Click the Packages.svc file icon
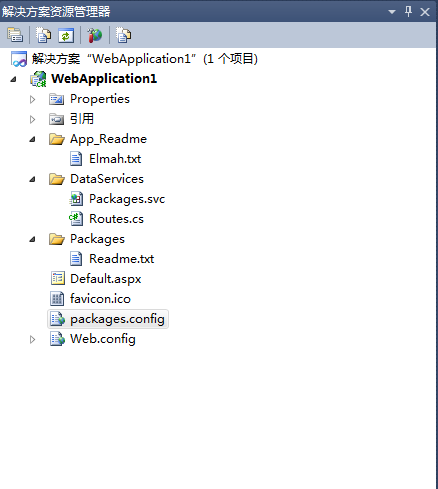The width and height of the screenshot is (438, 489). tap(76, 199)
